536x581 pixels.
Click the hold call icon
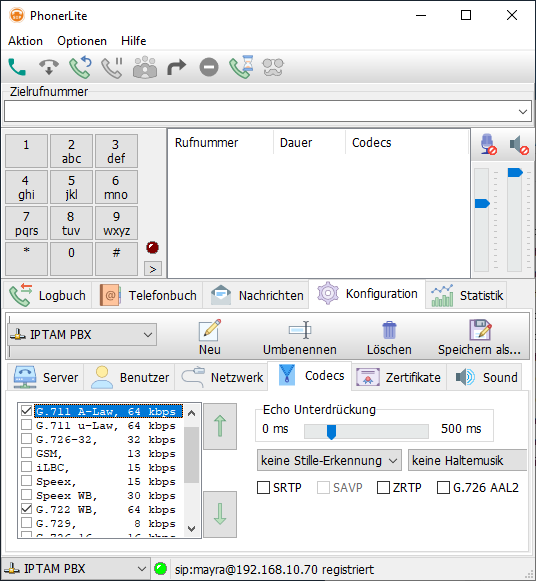112,67
